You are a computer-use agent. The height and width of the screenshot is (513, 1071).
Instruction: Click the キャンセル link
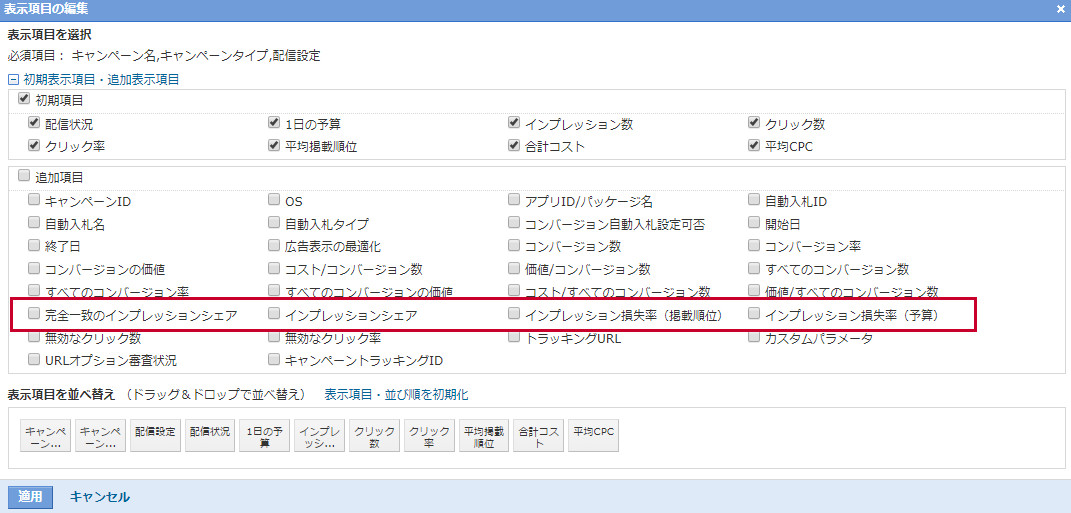[x=99, y=497]
